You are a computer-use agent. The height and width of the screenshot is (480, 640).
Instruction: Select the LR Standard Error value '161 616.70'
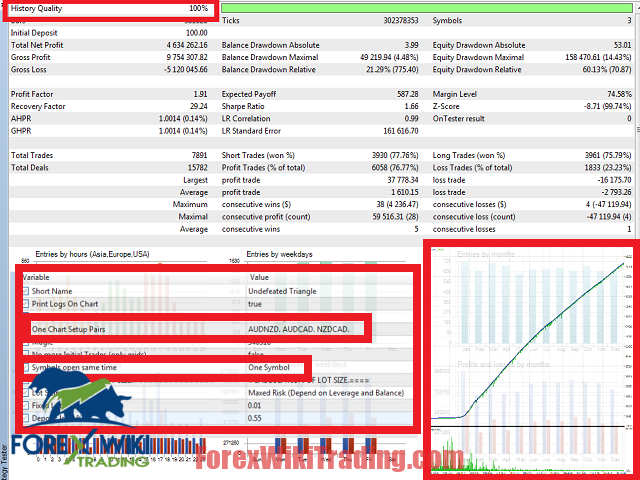point(401,131)
